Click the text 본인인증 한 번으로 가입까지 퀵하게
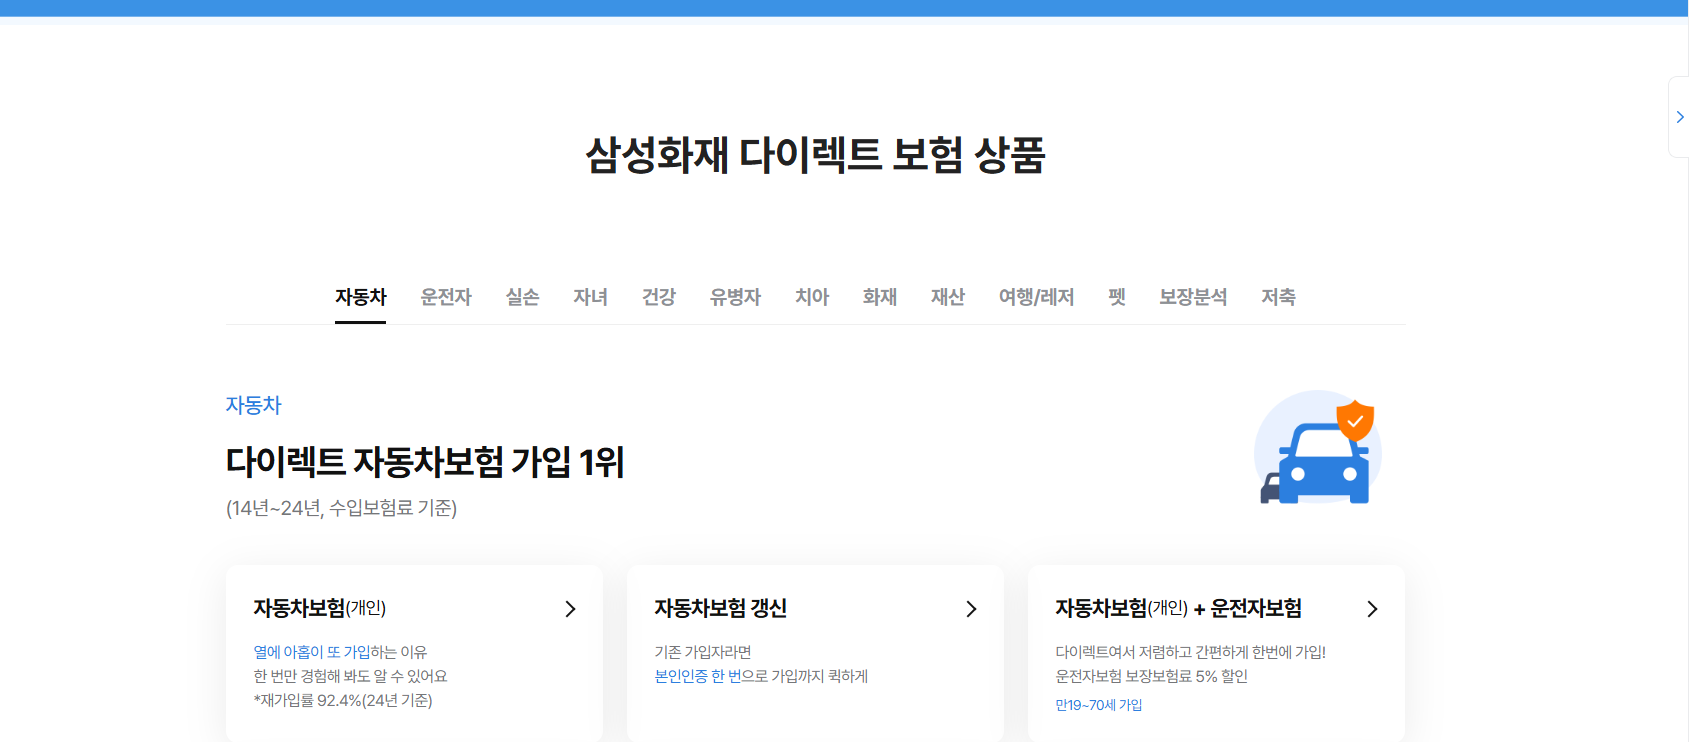Screen dimensions: 1689x742 [x=761, y=676]
